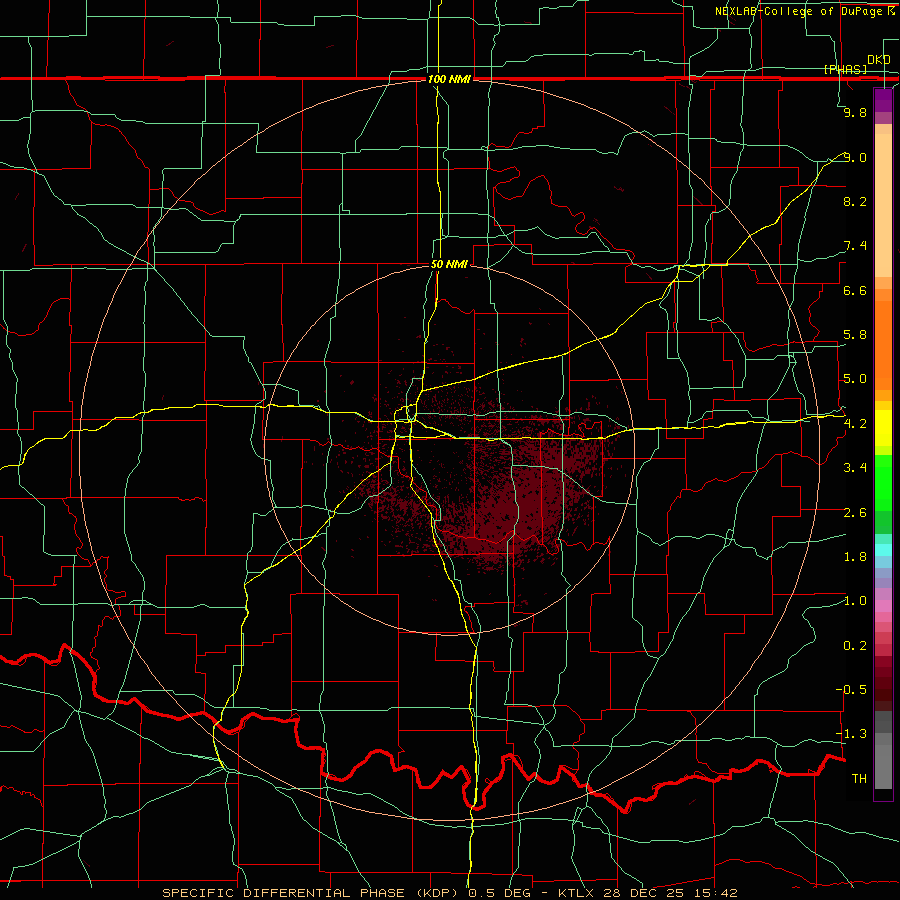This screenshot has width=900, height=900.
Task: Click the KTLX station identifier
Action: coord(576,893)
